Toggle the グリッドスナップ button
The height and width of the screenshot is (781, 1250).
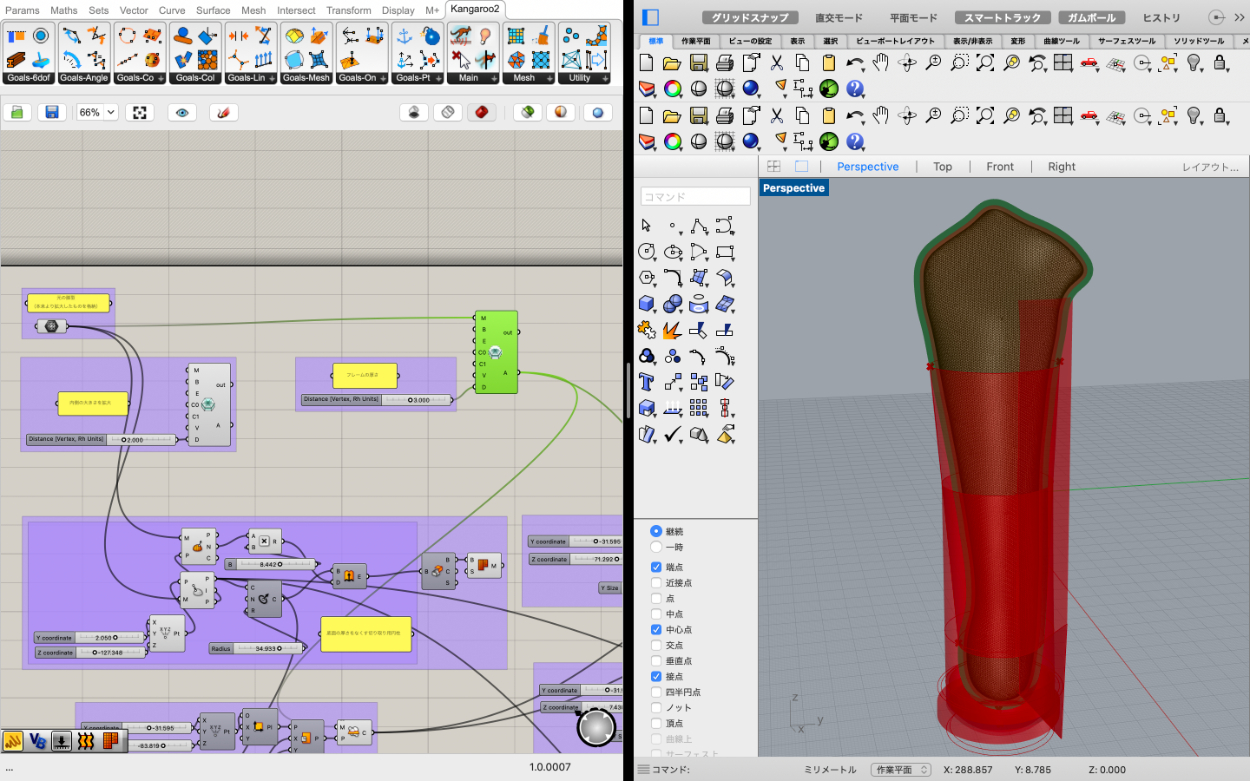click(x=750, y=18)
